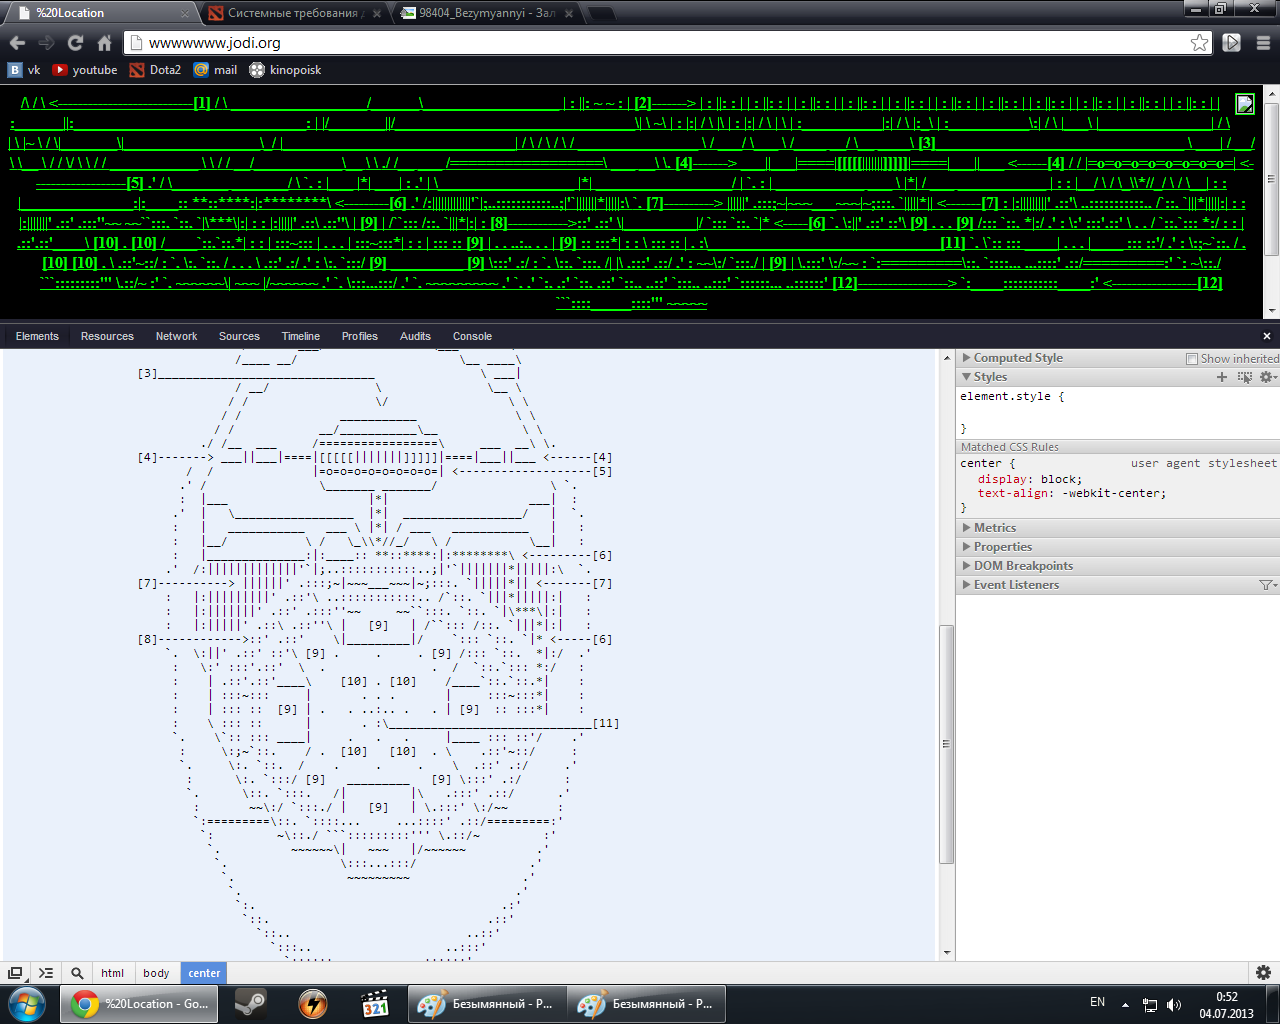Reload the current page
1280x1024 pixels.
75,43
